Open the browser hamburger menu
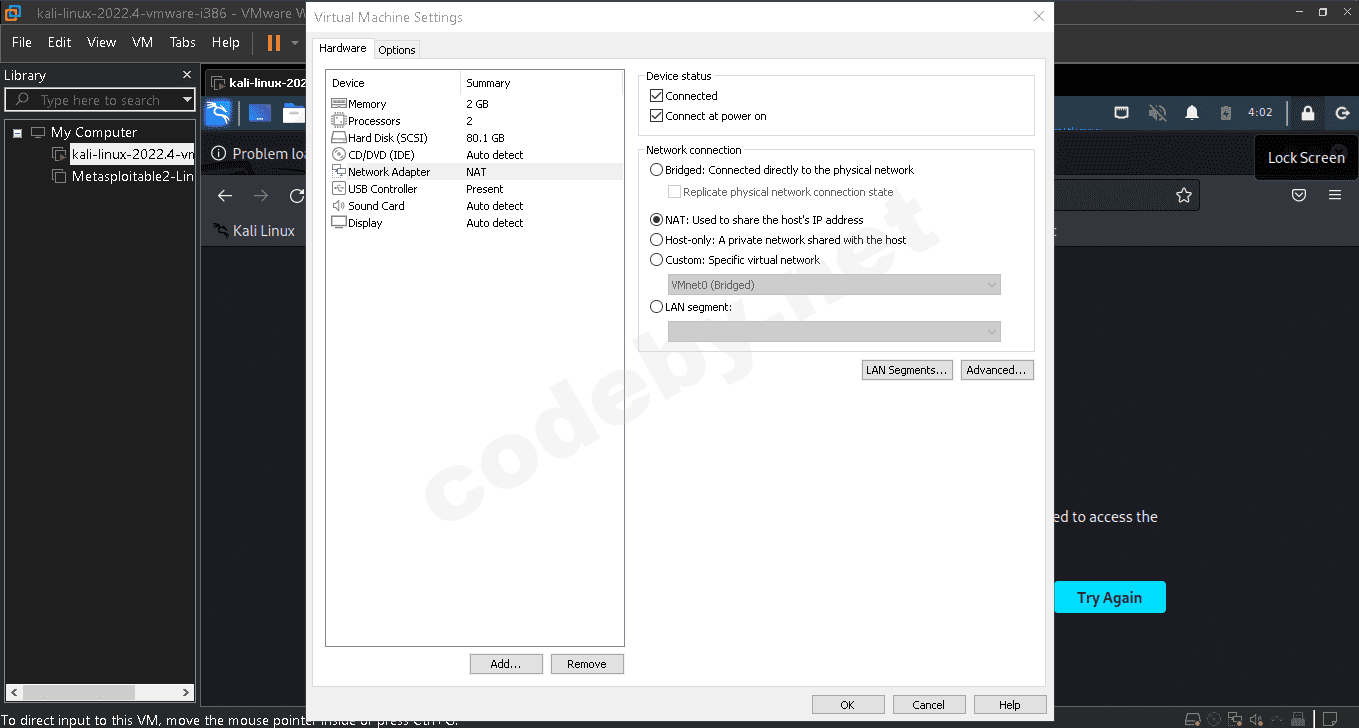This screenshot has width=1359, height=728. (x=1335, y=196)
